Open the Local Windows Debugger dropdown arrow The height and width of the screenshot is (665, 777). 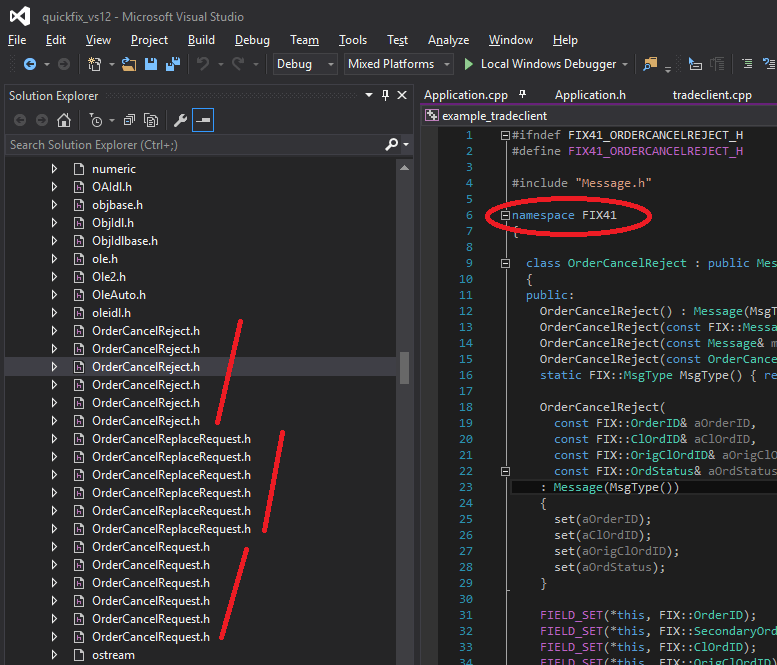625,64
